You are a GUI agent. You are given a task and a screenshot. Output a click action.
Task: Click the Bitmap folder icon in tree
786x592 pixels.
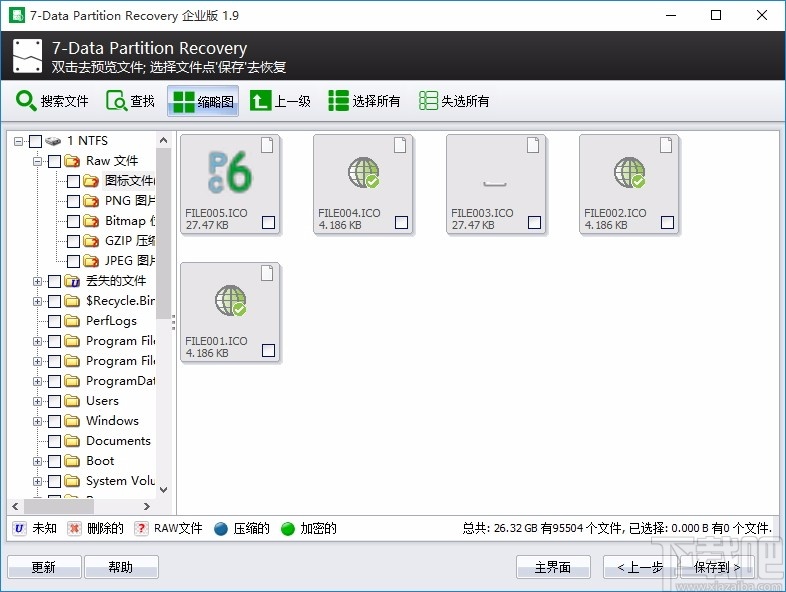click(x=91, y=221)
